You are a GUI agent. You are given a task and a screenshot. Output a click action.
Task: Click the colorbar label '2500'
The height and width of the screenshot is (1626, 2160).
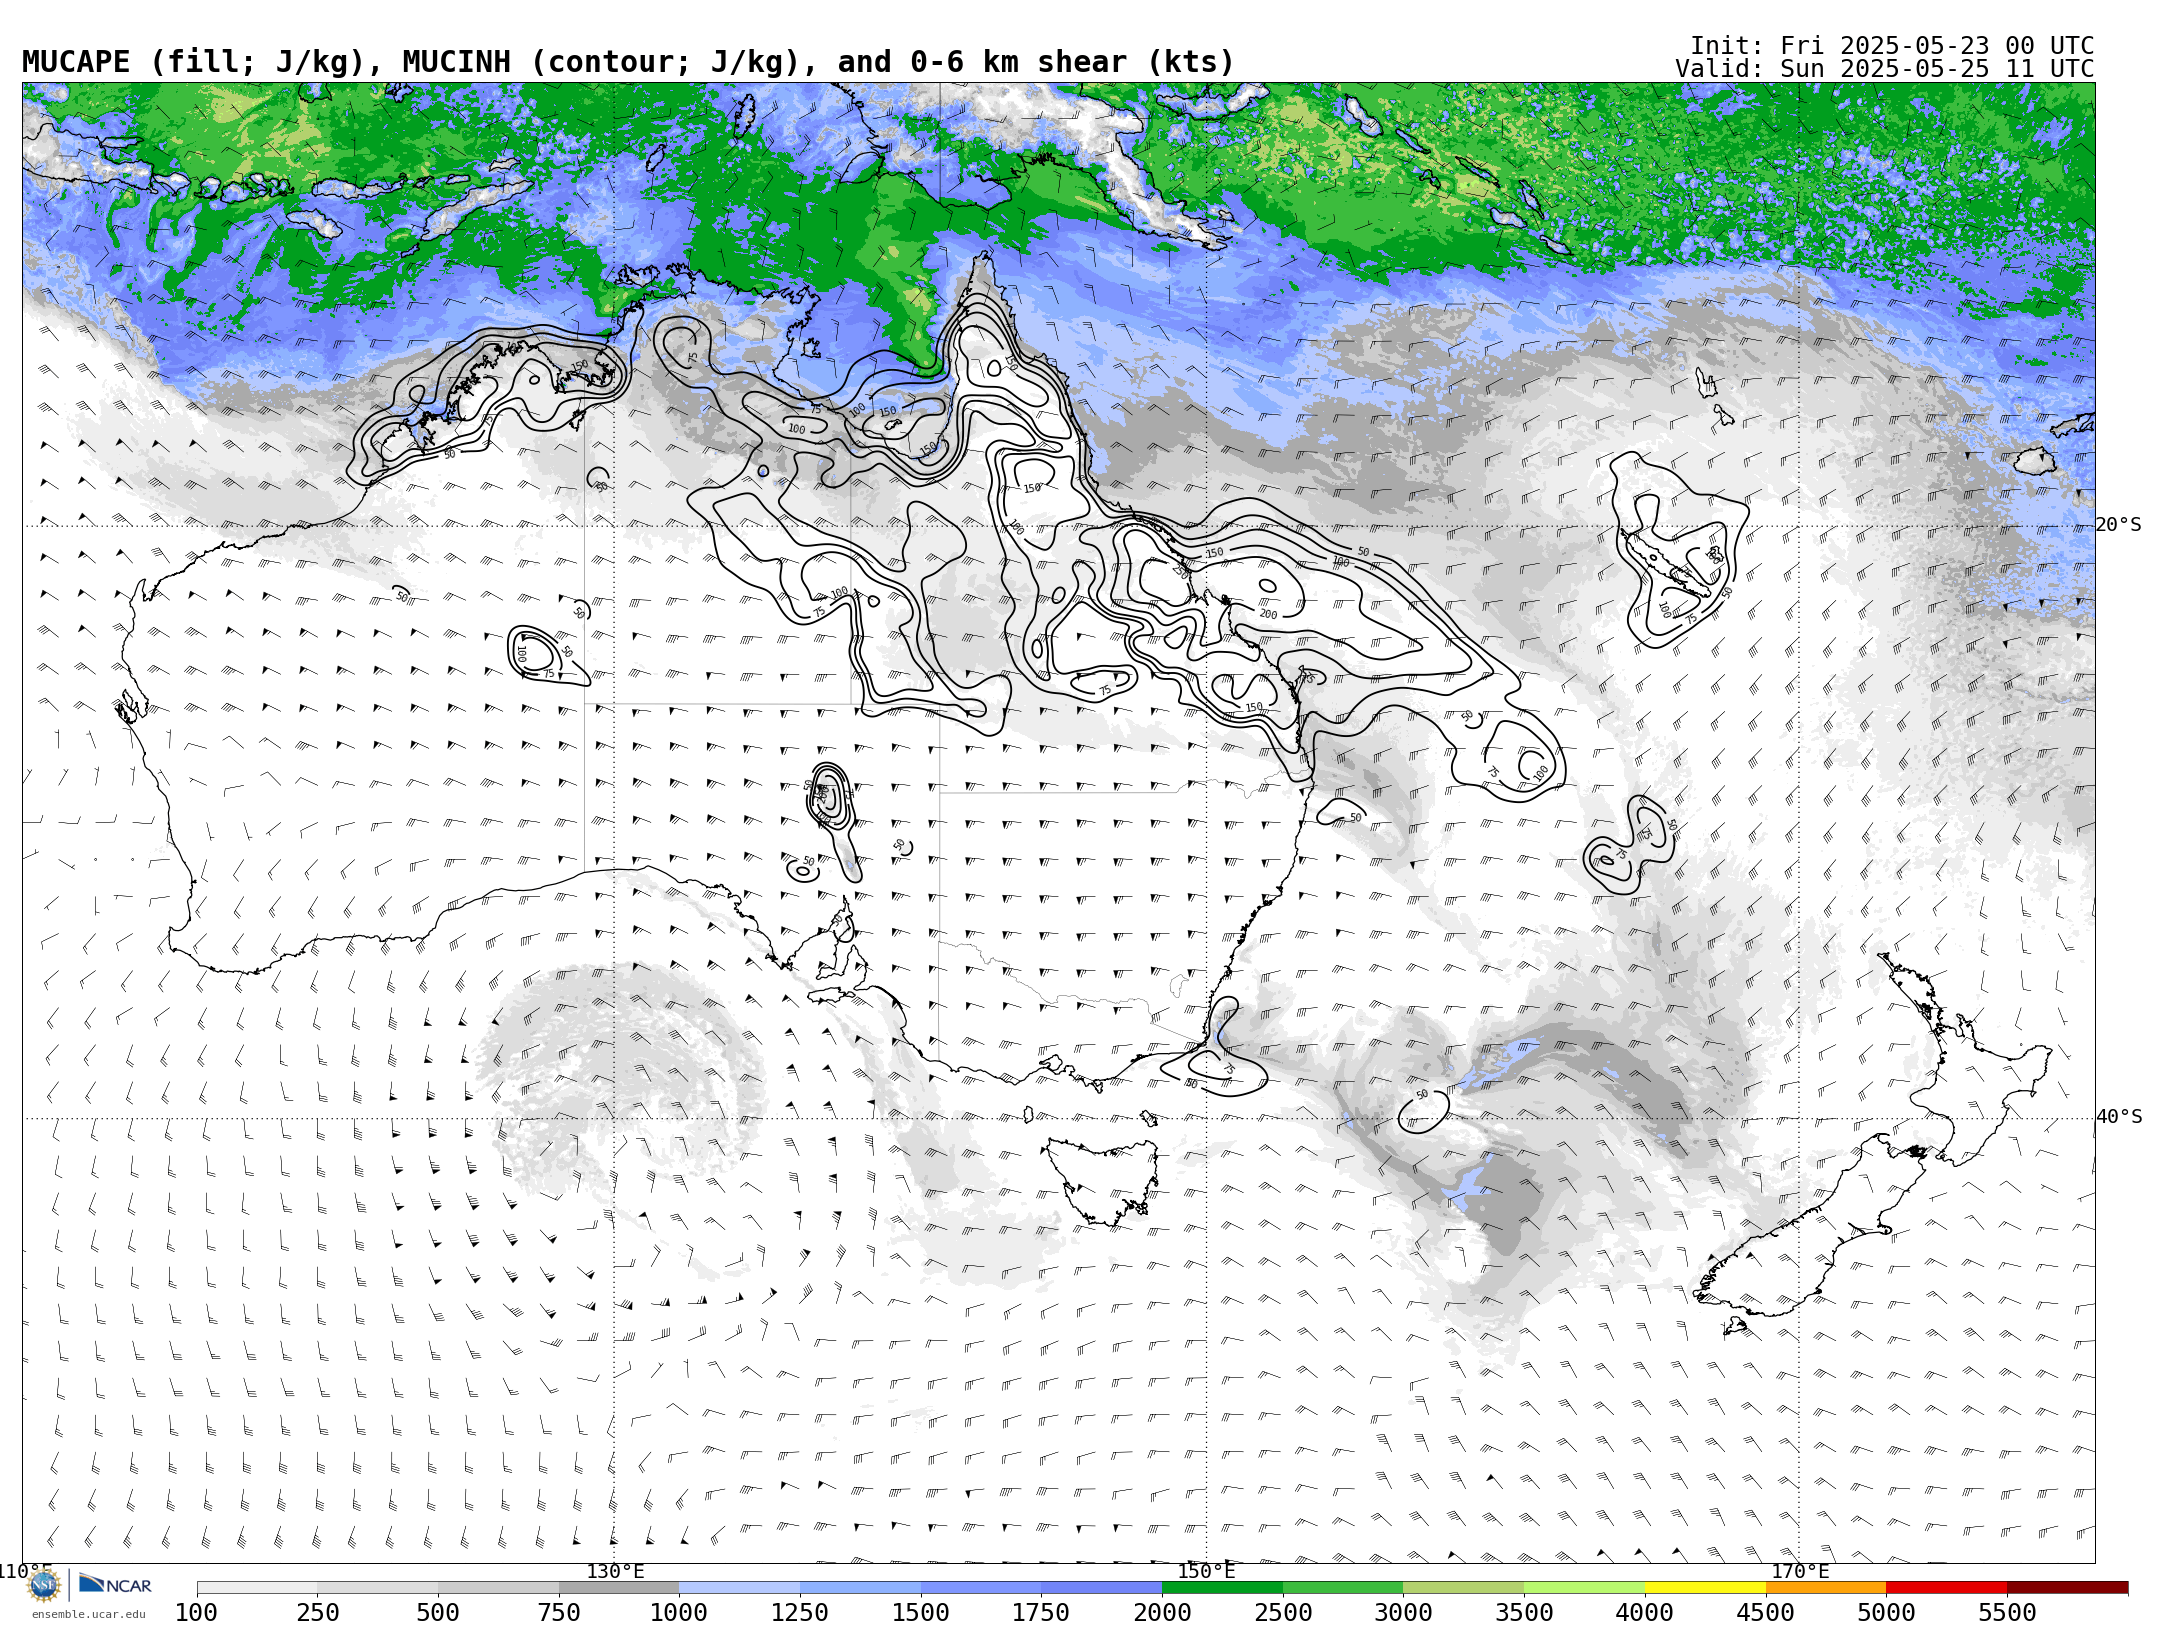tap(1283, 1612)
